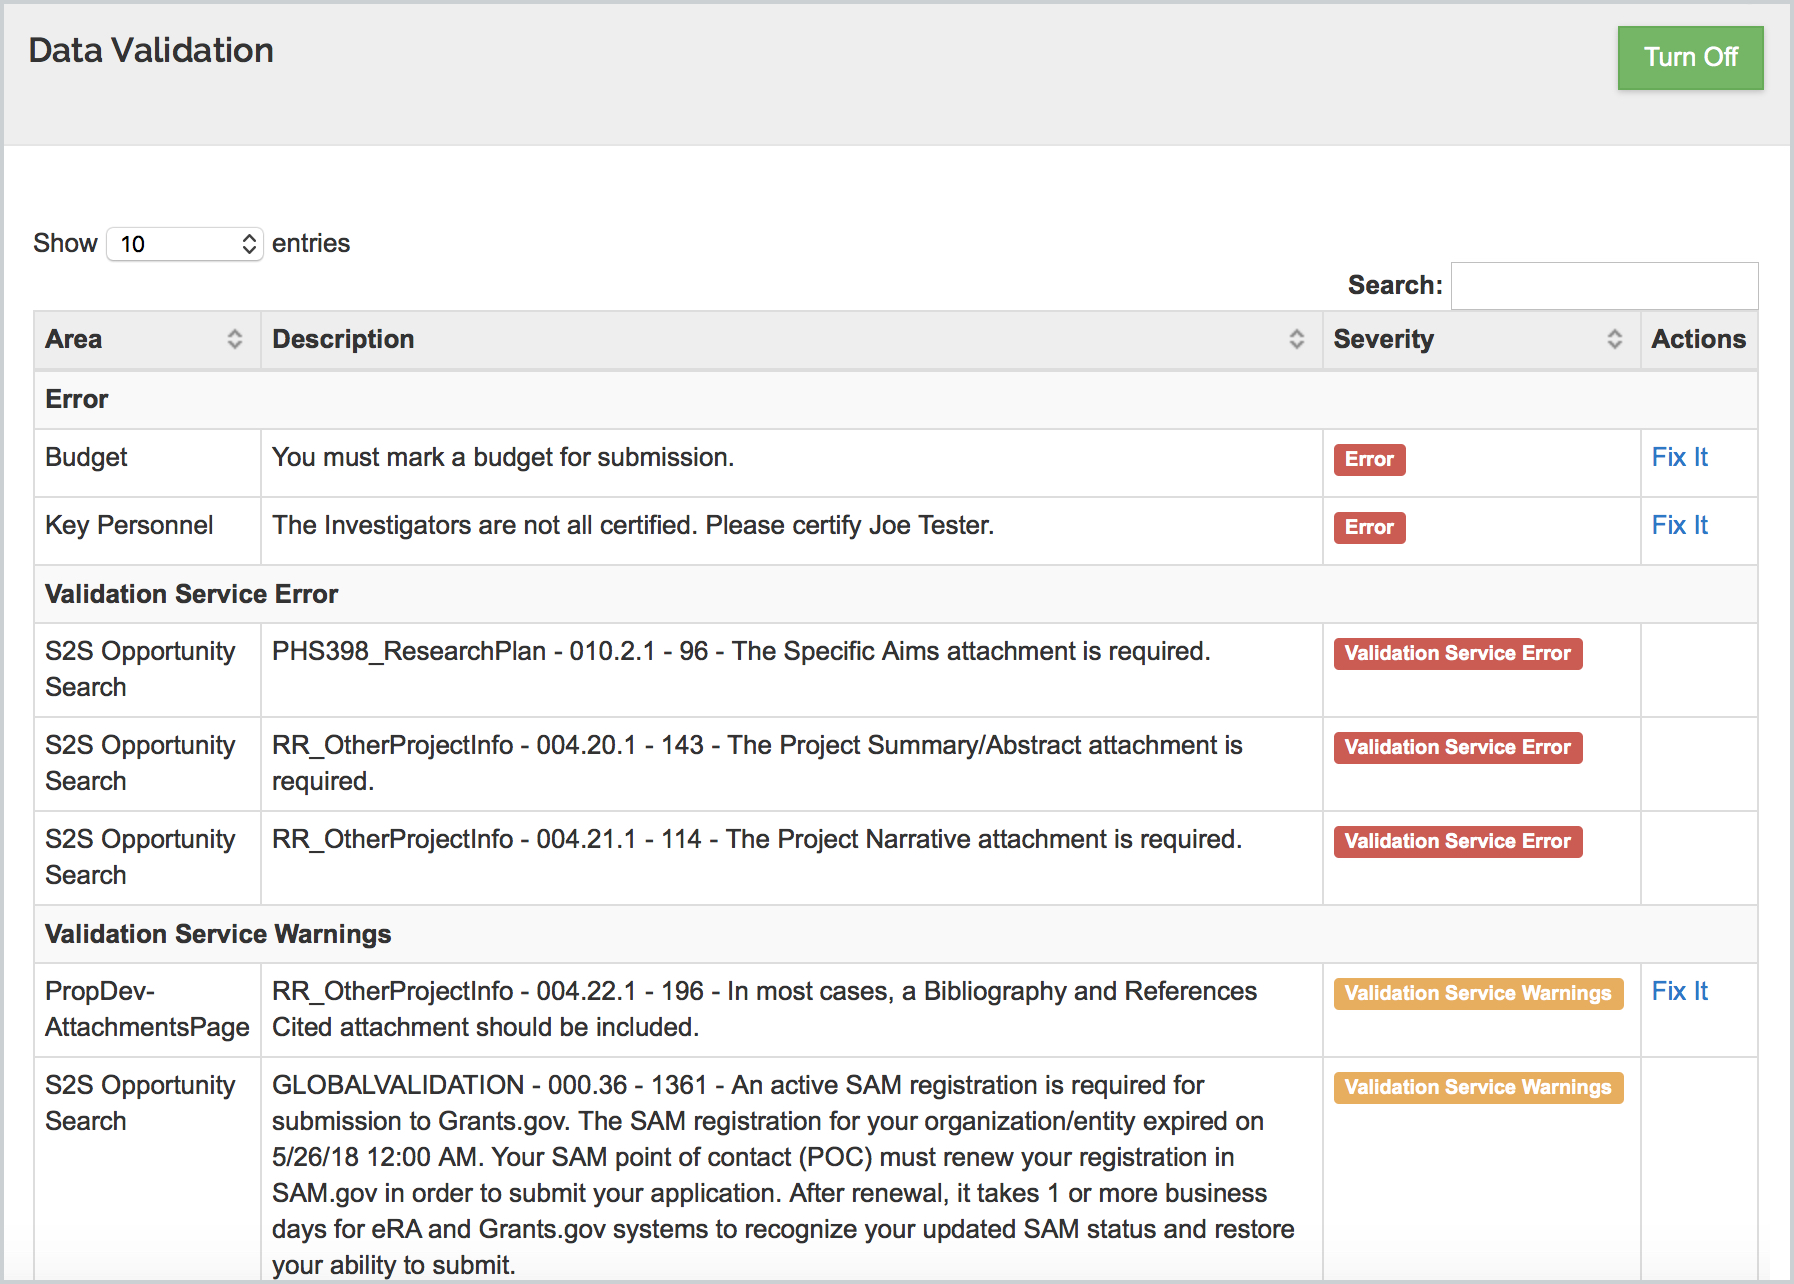
Task: Click the Actions column header
Action: click(1698, 339)
